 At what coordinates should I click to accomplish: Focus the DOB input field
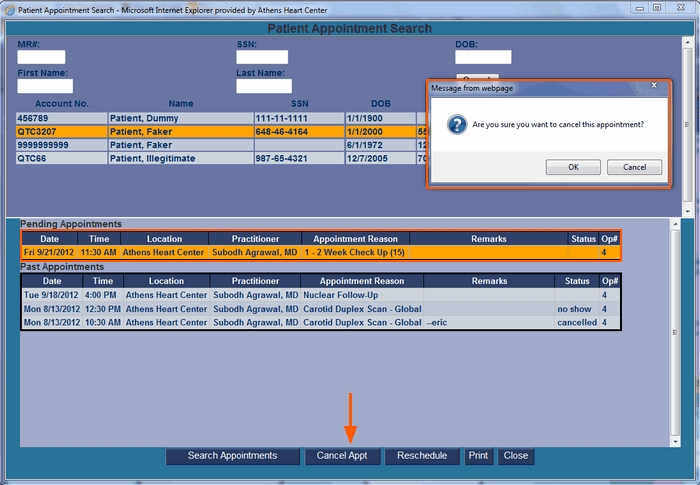click(483, 57)
